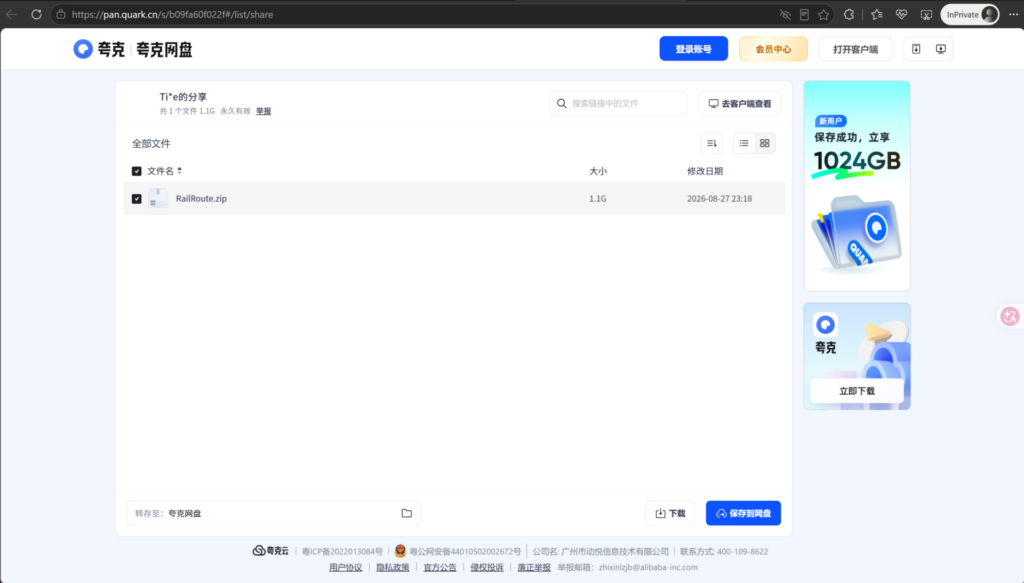
Task: Click tracking prevention eye icon in address bar
Action: (785, 14)
